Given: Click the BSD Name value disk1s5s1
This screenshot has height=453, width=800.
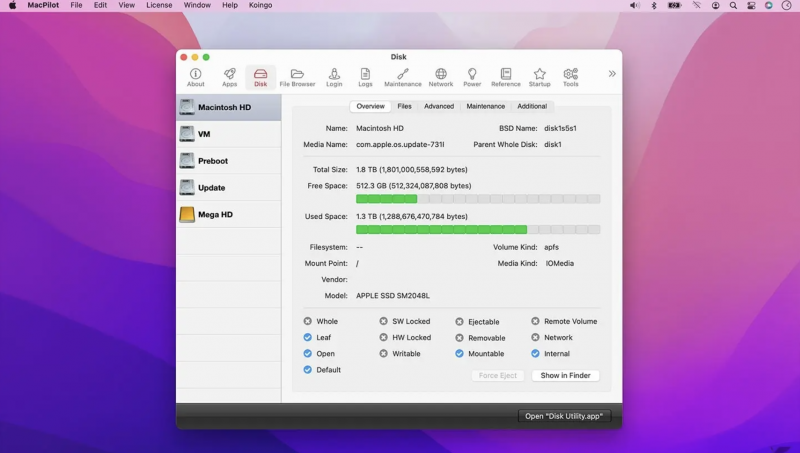Looking at the screenshot, I should tap(560, 129).
